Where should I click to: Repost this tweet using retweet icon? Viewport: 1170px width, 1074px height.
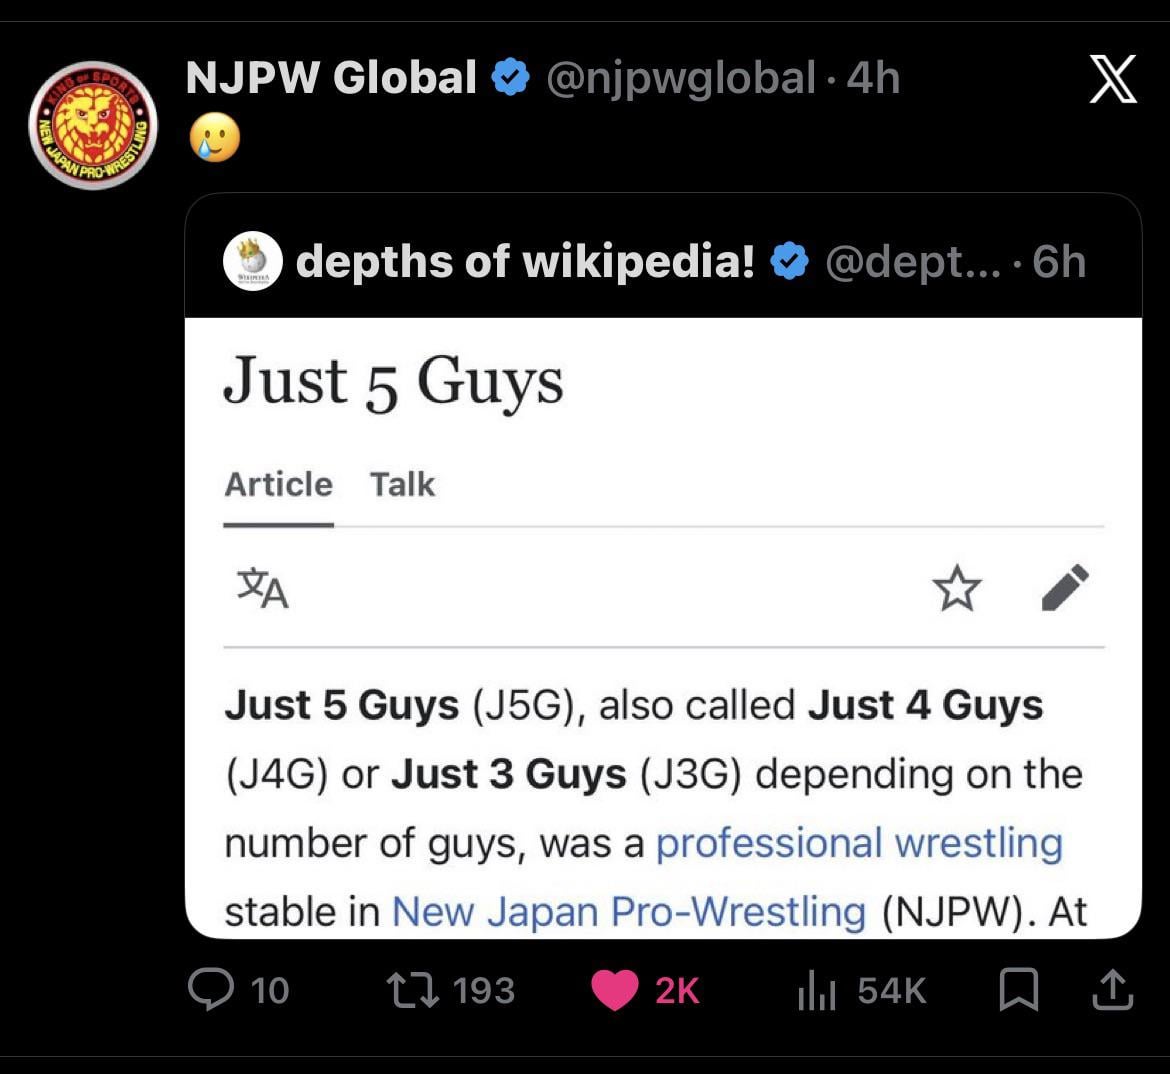[x=409, y=990]
